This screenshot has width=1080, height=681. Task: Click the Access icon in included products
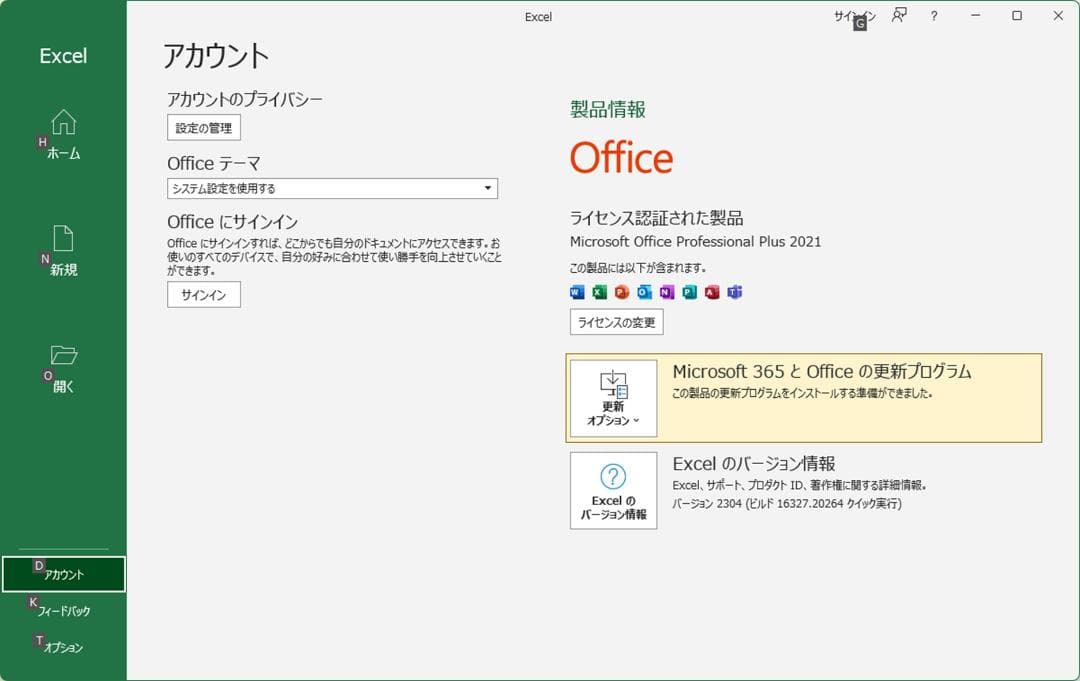(x=712, y=292)
